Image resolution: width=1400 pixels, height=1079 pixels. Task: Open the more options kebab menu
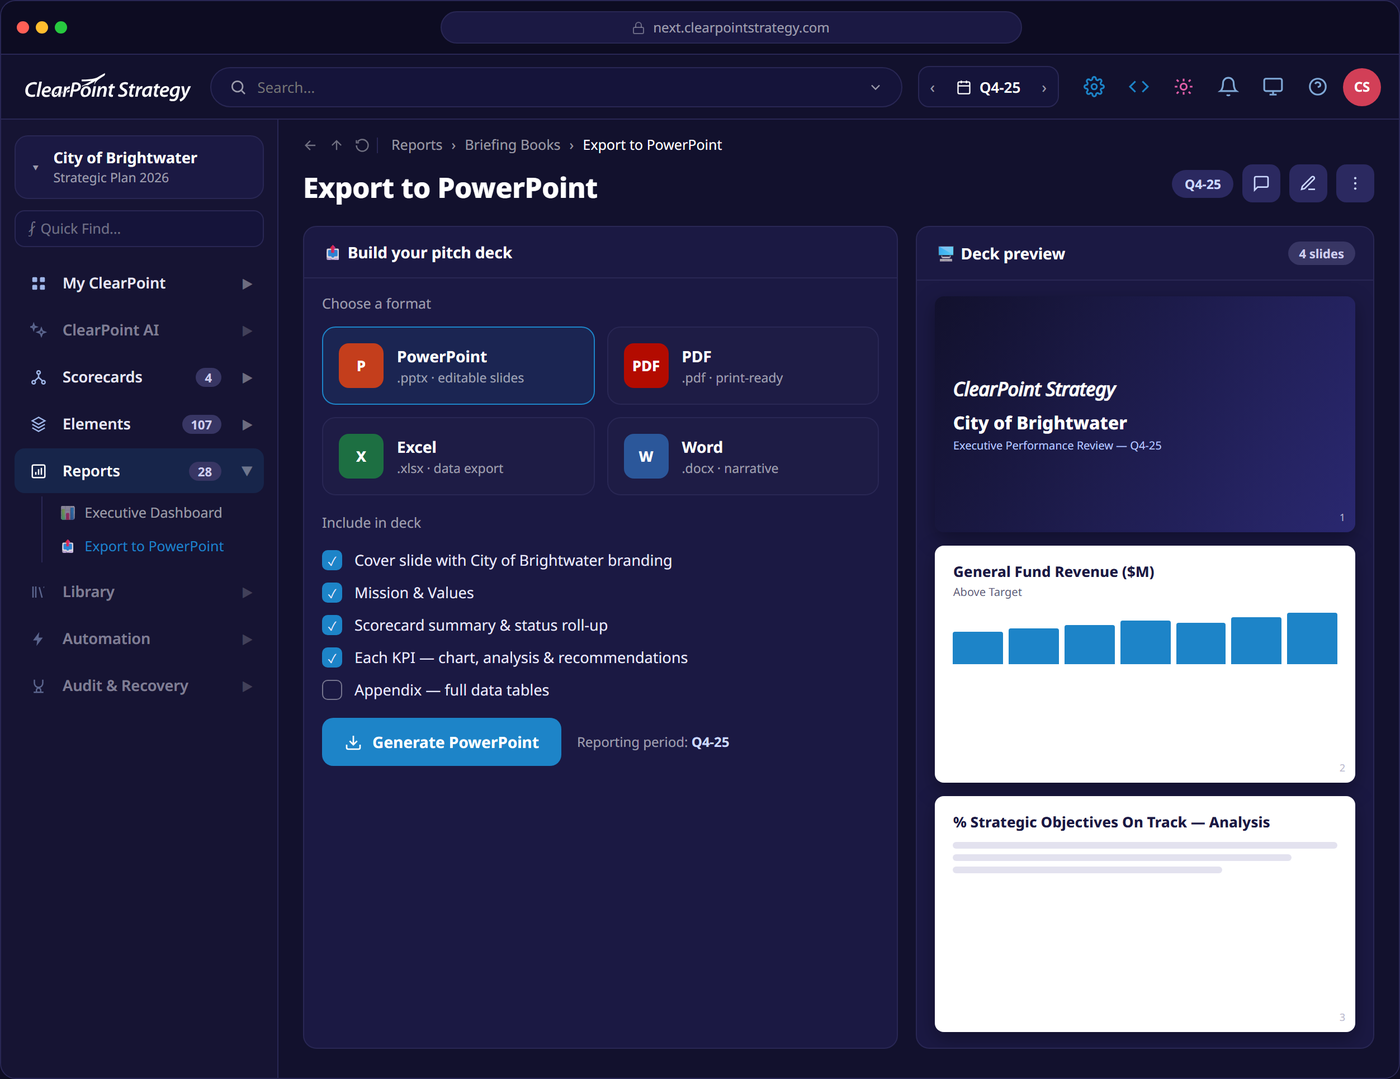pos(1355,184)
